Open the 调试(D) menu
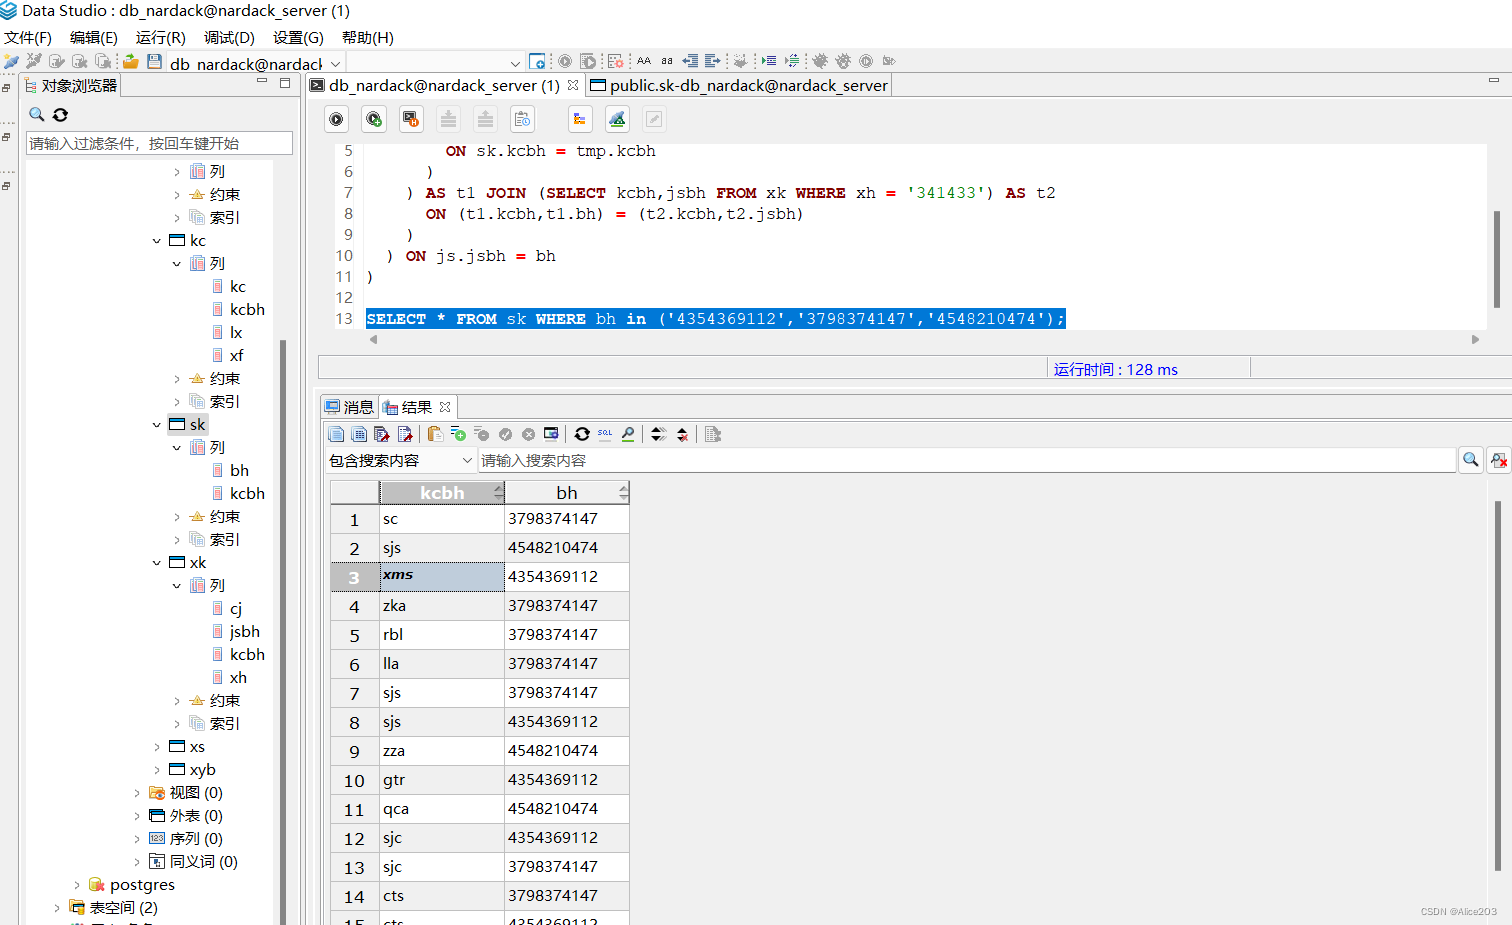 click(x=229, y=37)
